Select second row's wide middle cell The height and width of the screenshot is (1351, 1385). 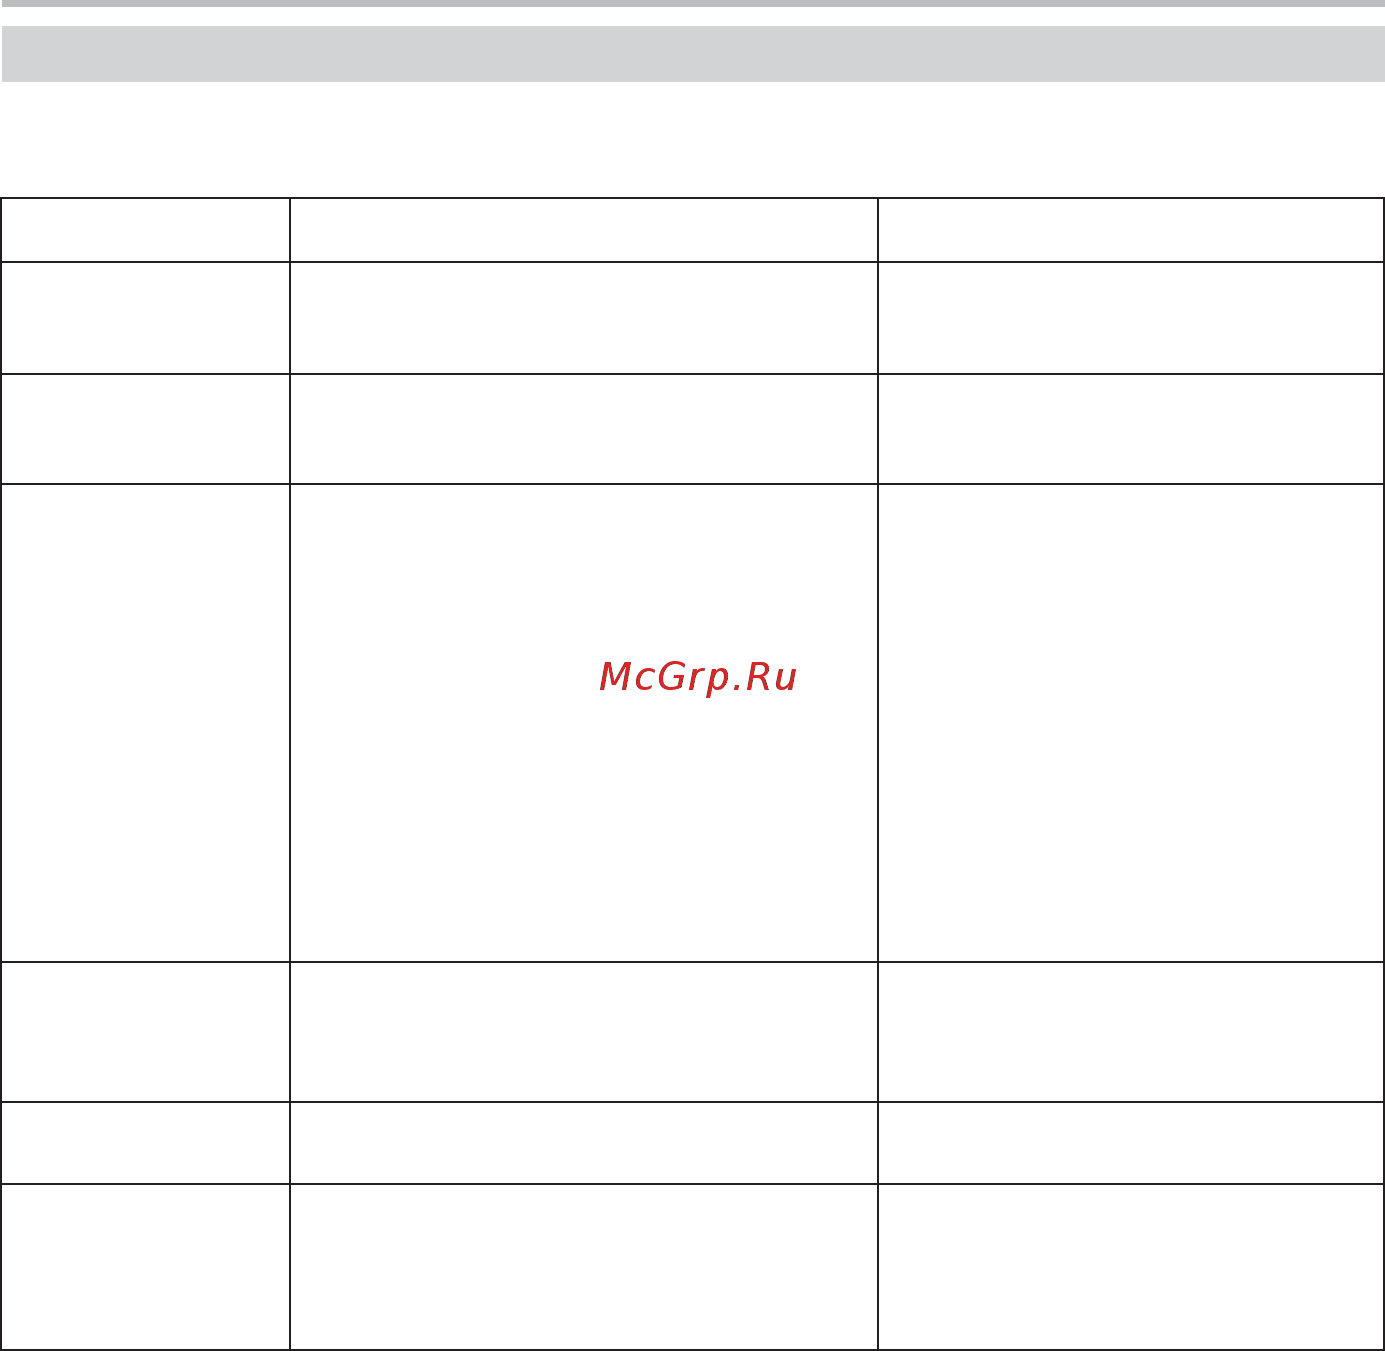[x=584, y=318]
